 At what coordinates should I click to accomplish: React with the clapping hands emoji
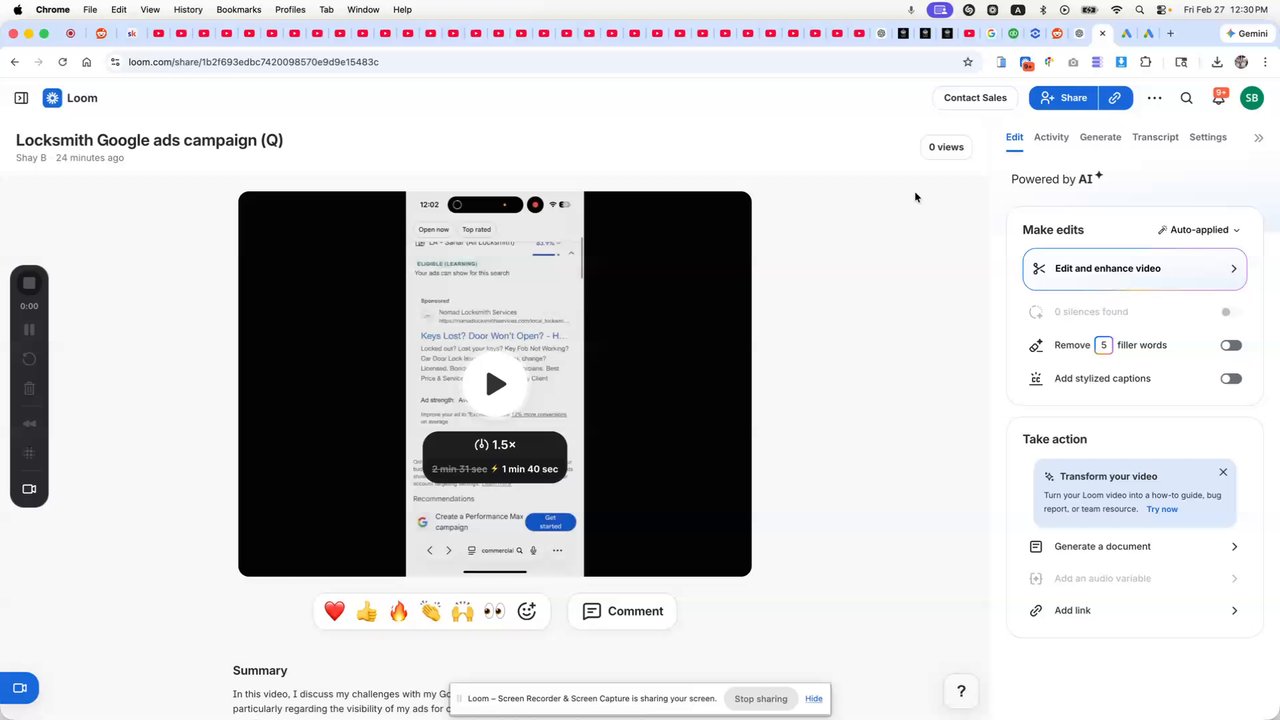(430, 611)
